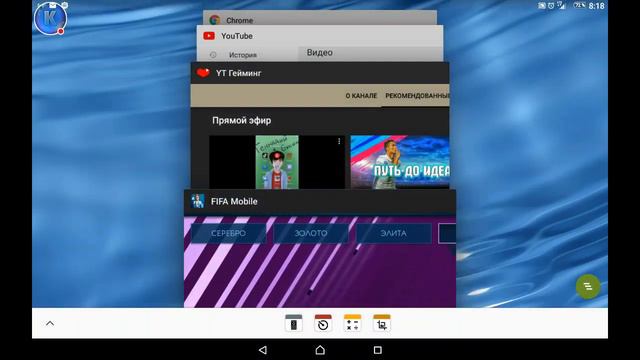The image size is (640, 360).
Task: Tap the signal strength status icon
Action: 562,6
